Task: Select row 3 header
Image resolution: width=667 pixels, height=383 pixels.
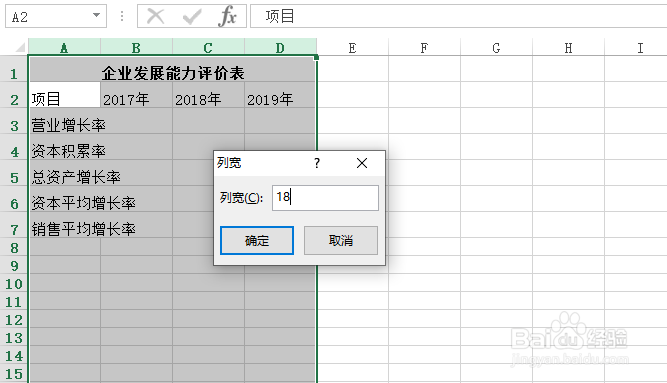Action: (14, 121)
